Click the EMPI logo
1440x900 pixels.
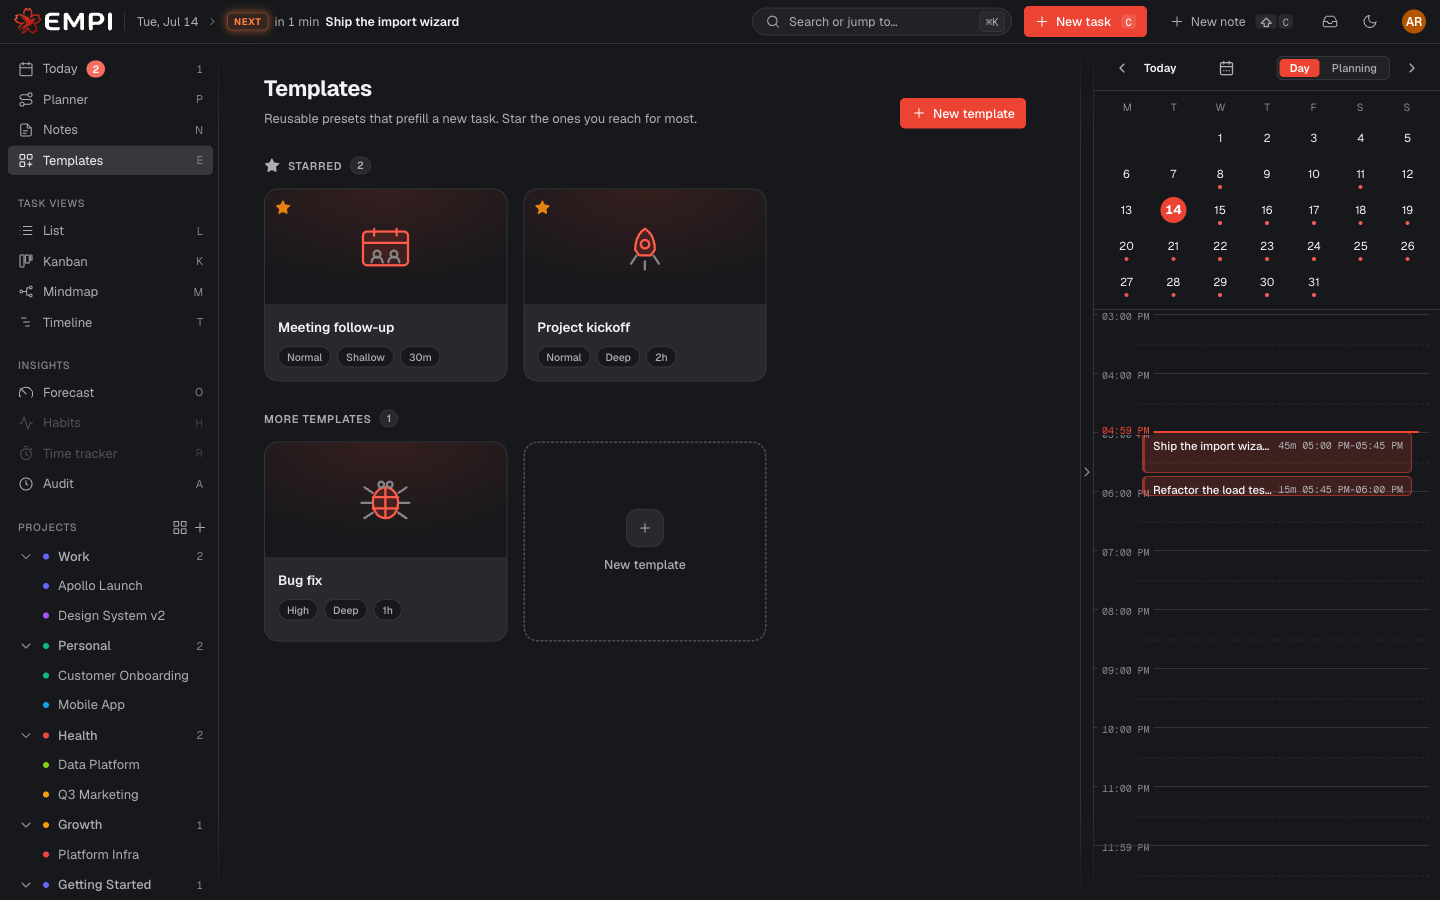[x=63, y=21]
